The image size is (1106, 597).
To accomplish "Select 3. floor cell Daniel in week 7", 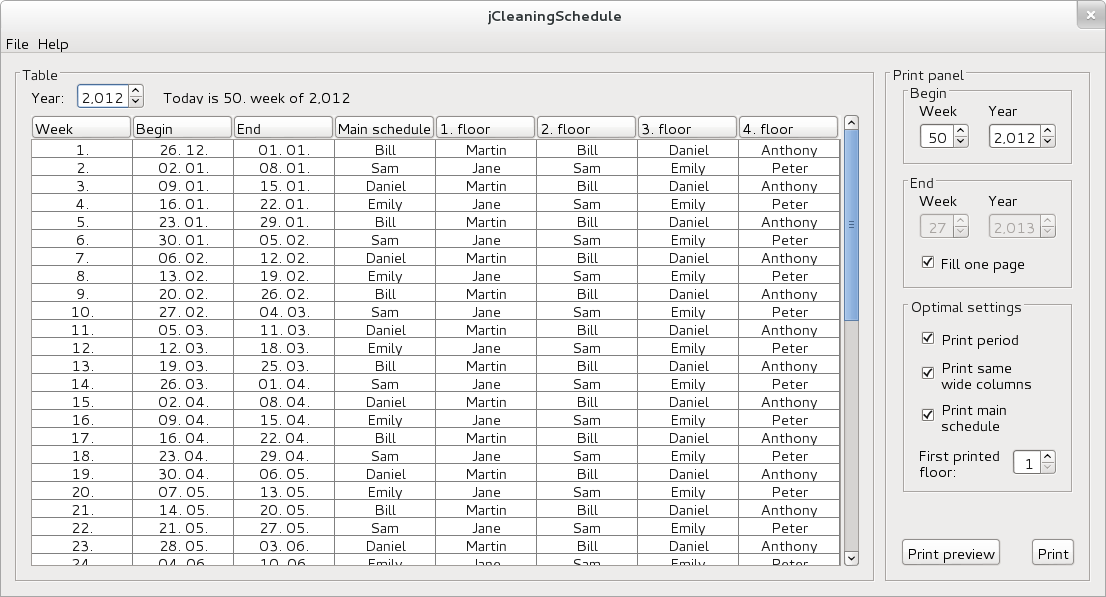I will point(688,258).
